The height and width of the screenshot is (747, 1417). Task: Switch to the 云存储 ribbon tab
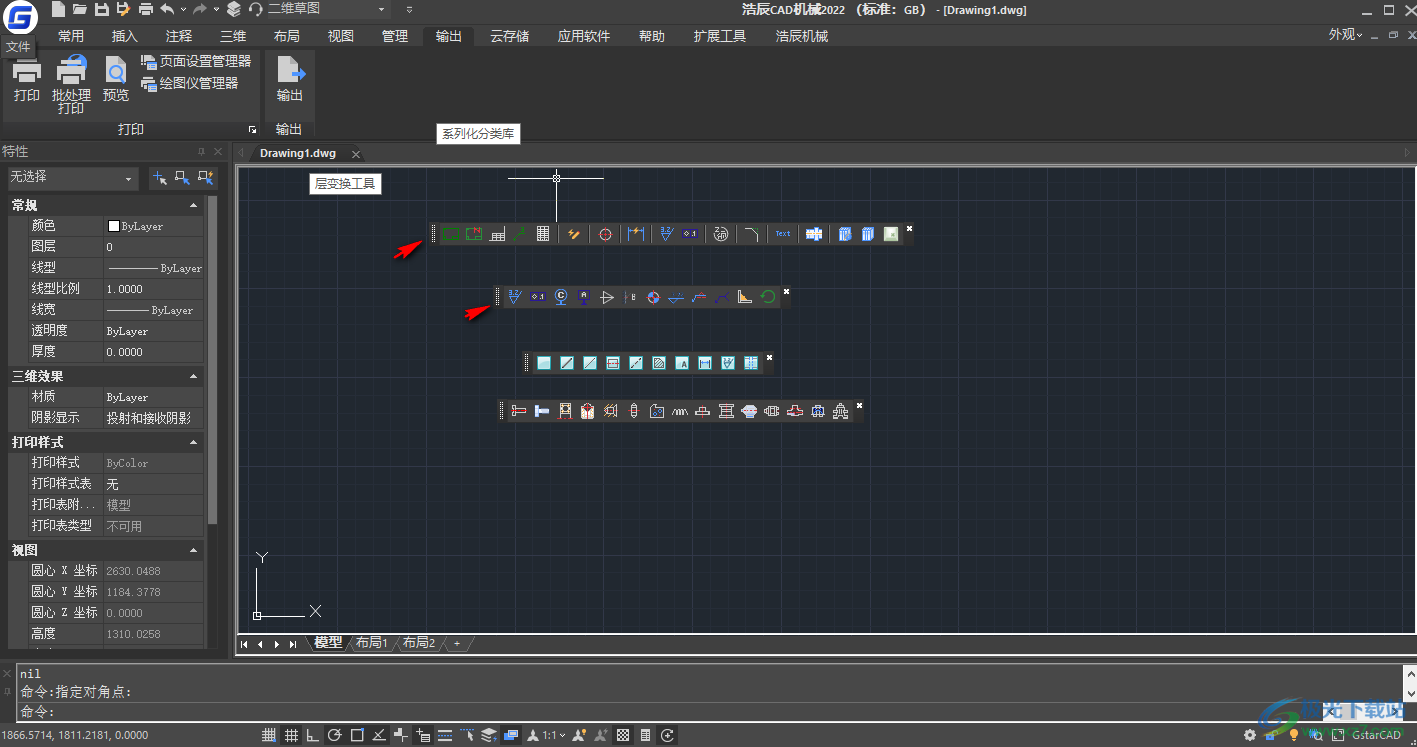tap(510, 36)
